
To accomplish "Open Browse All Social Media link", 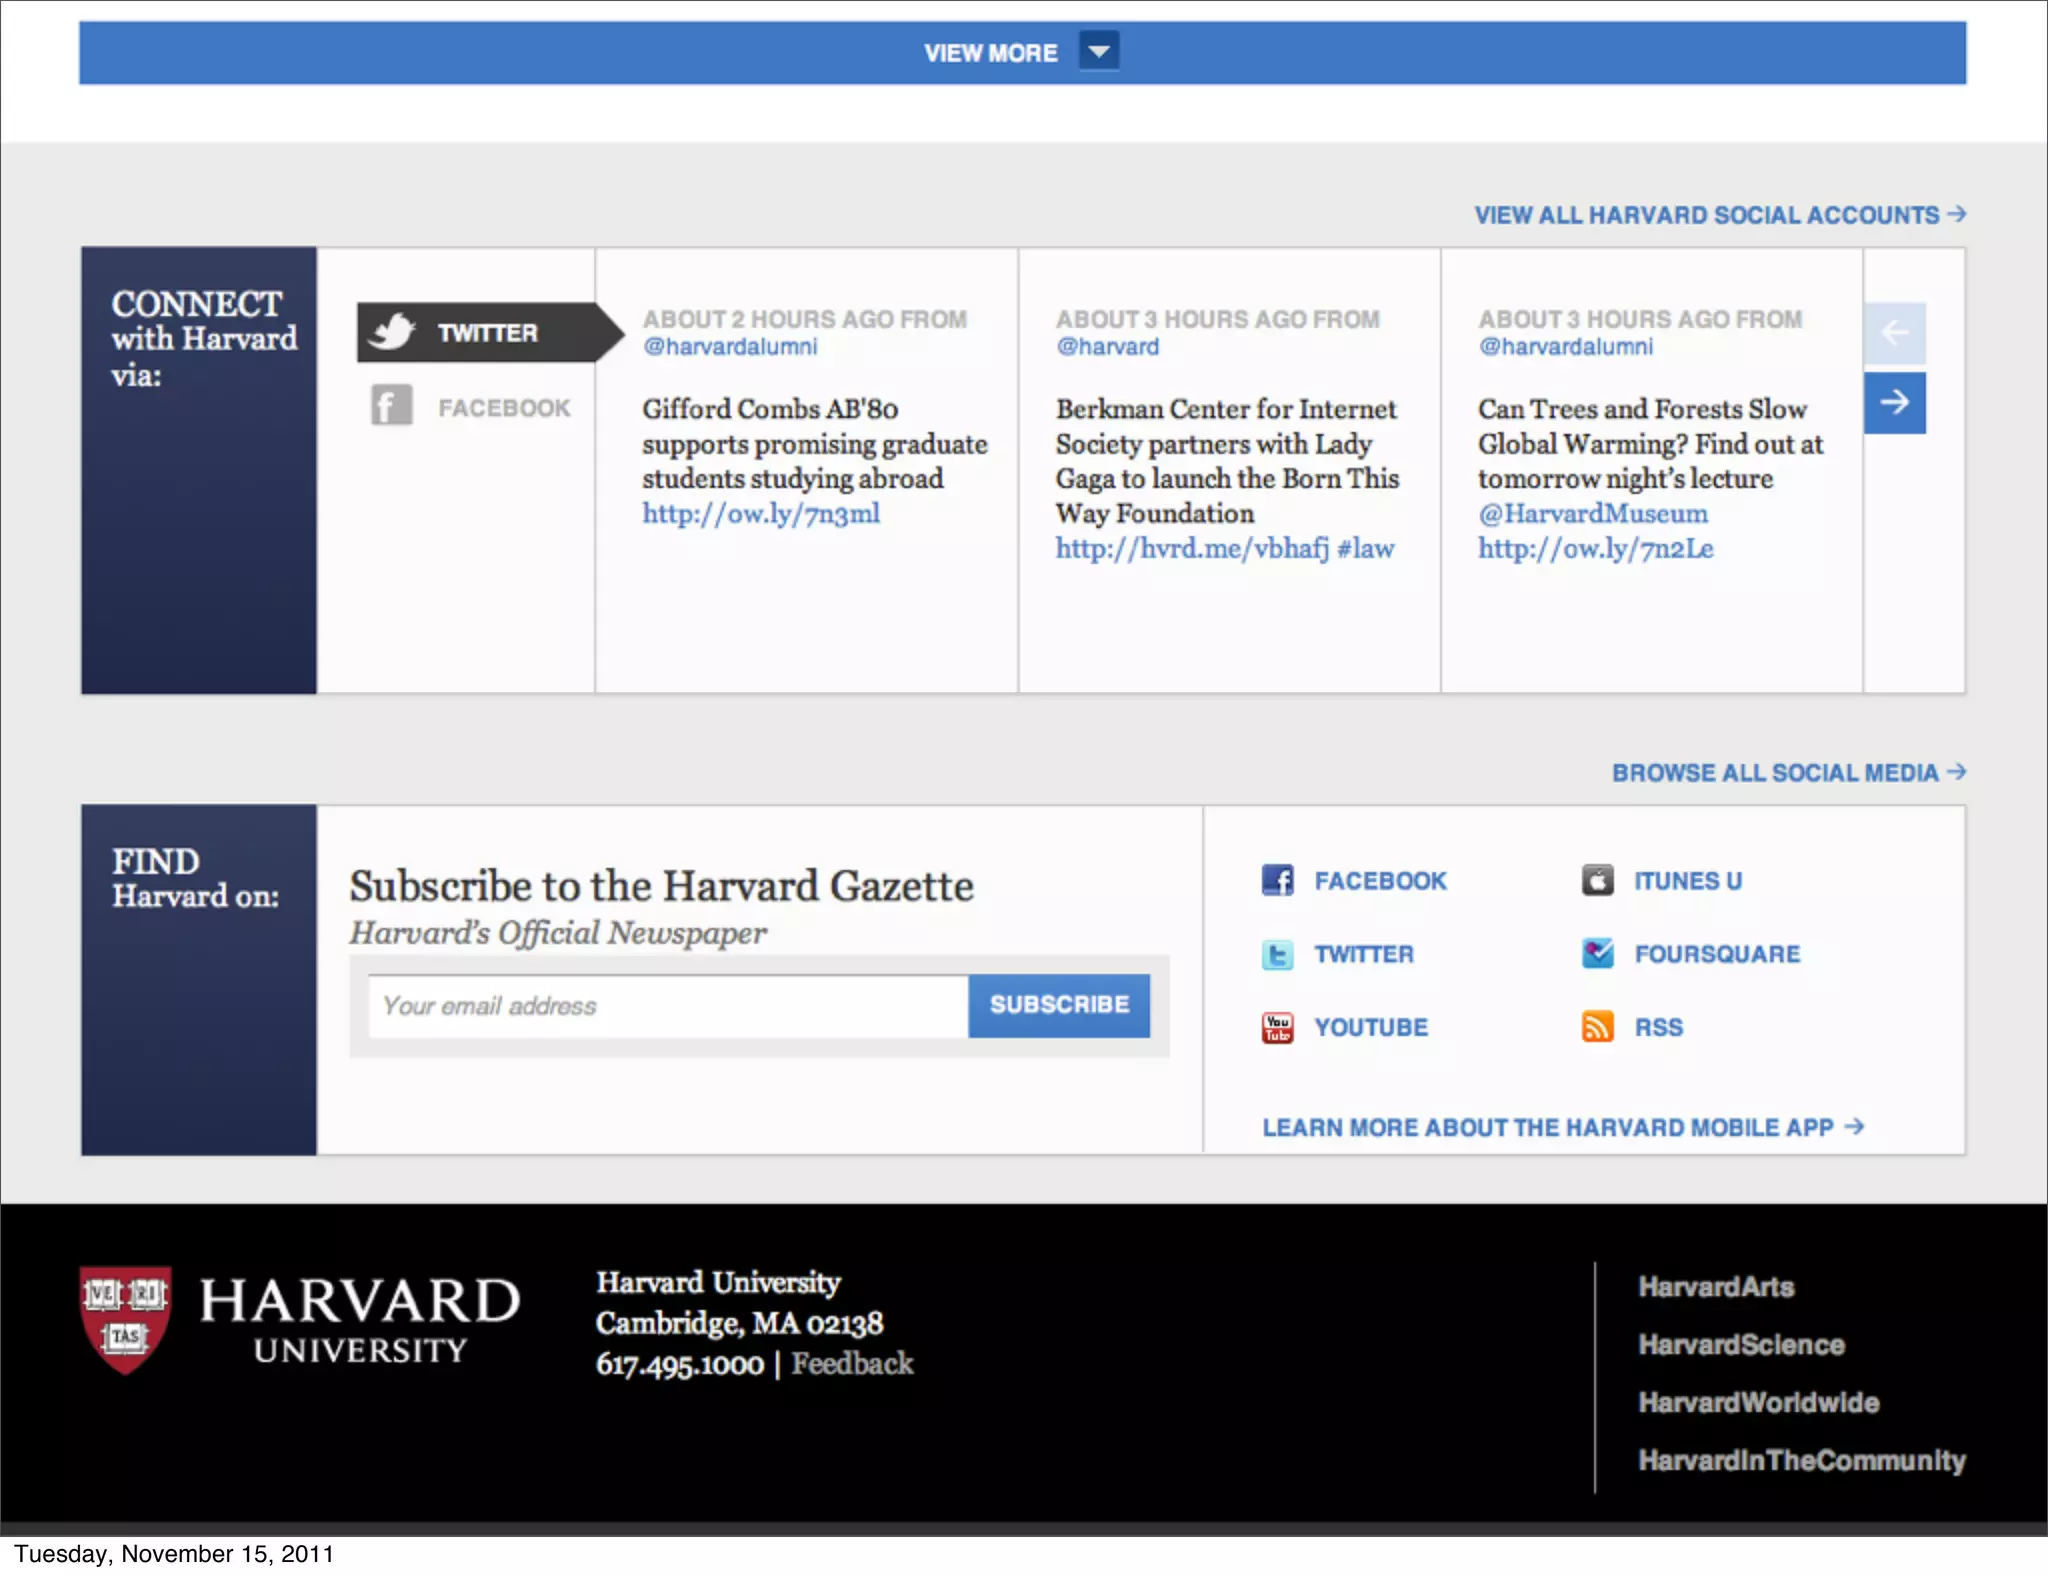I will tap(1787, 773).
